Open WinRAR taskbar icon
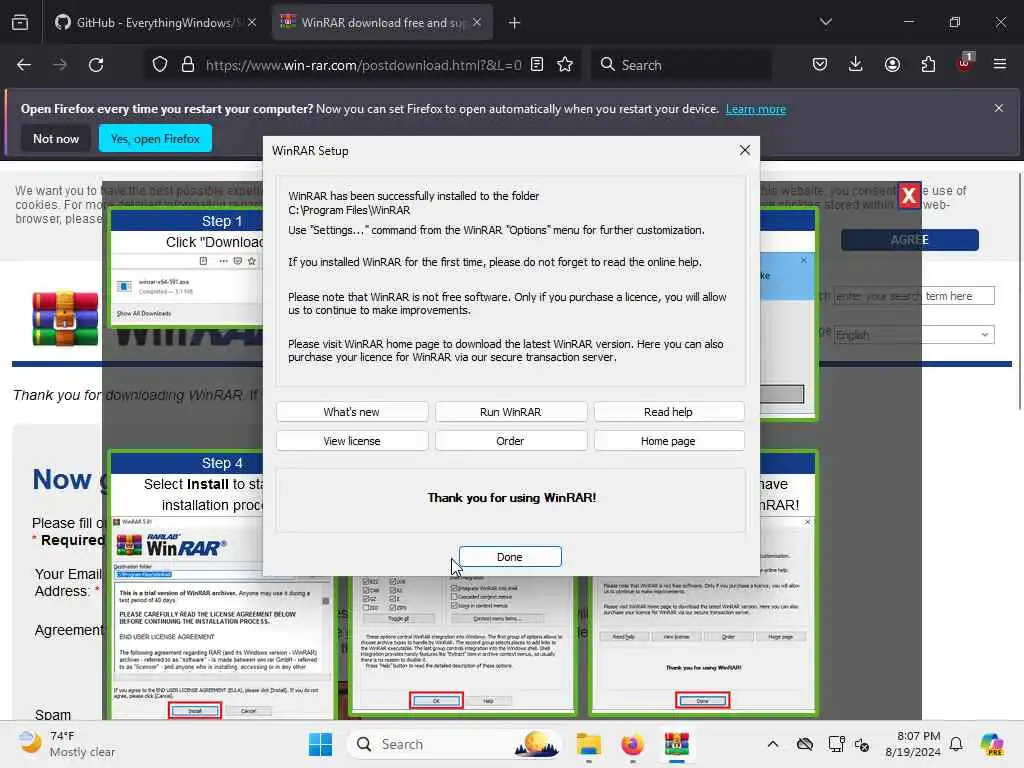 coord(677,744)
